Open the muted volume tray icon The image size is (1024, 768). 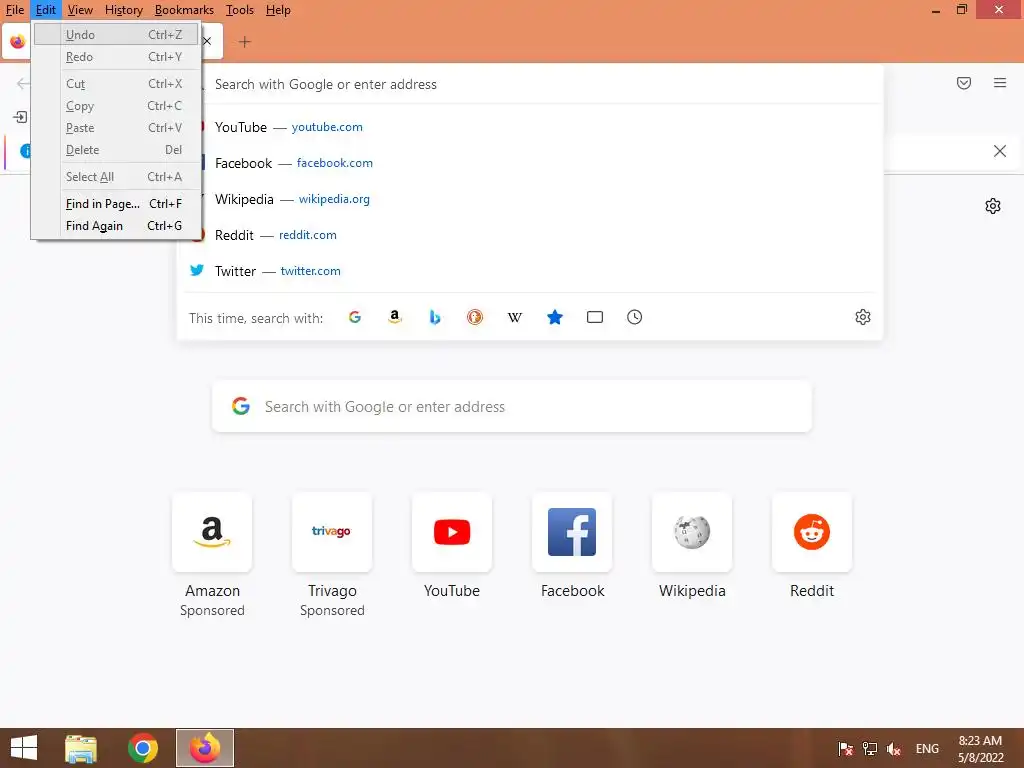(893, 749)
